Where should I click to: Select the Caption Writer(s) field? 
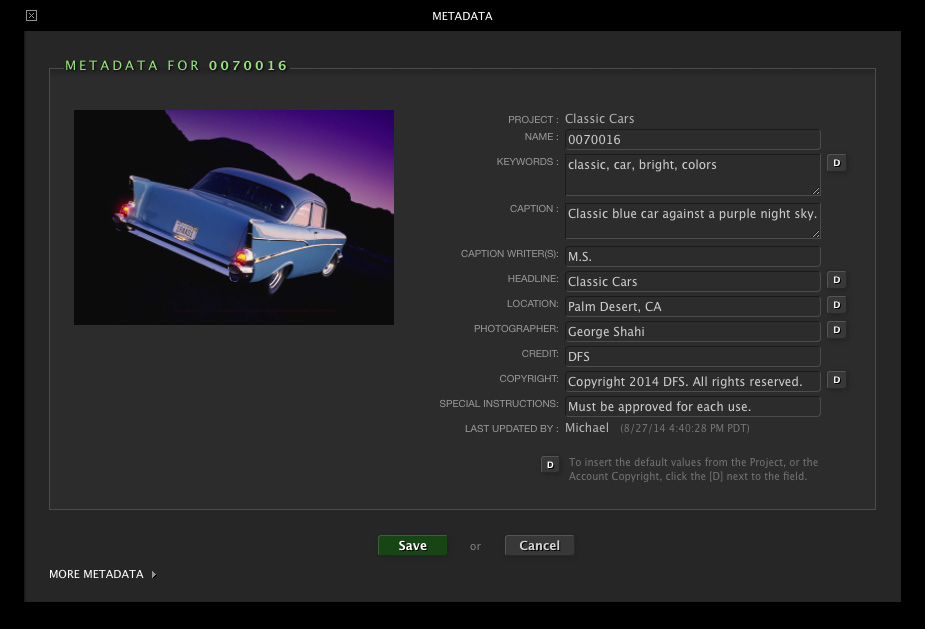pyautogui.click(x=692, y=257)
